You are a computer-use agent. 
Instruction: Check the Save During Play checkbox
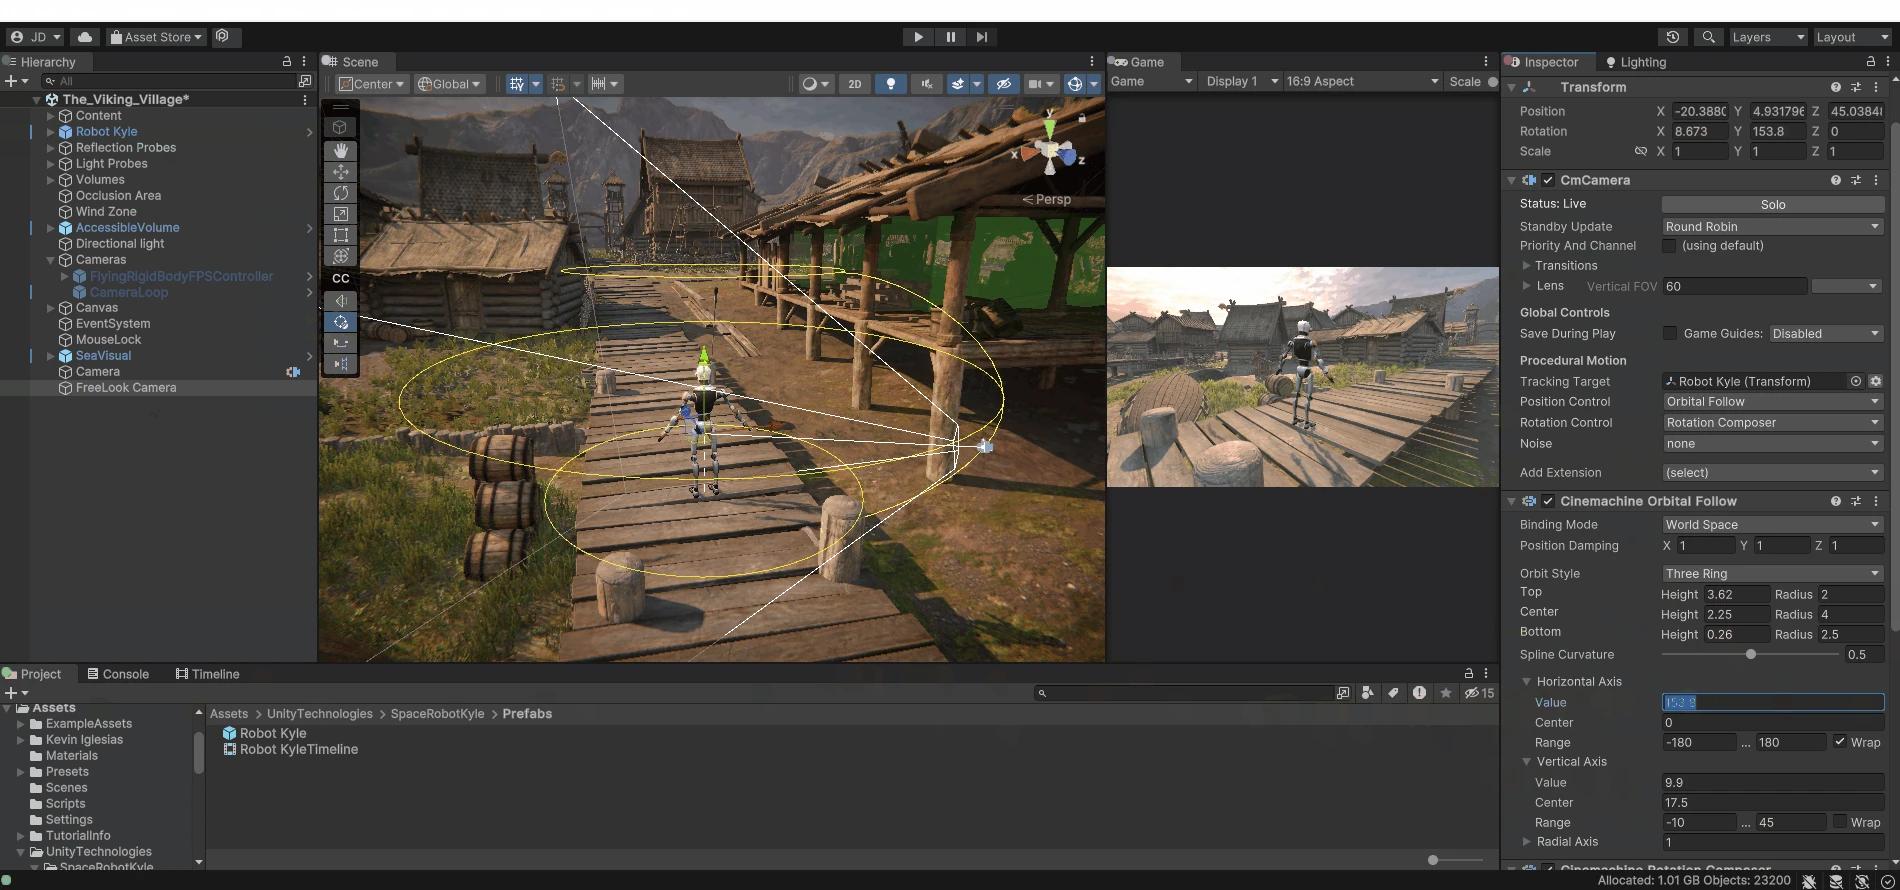tap(1669, 334)
